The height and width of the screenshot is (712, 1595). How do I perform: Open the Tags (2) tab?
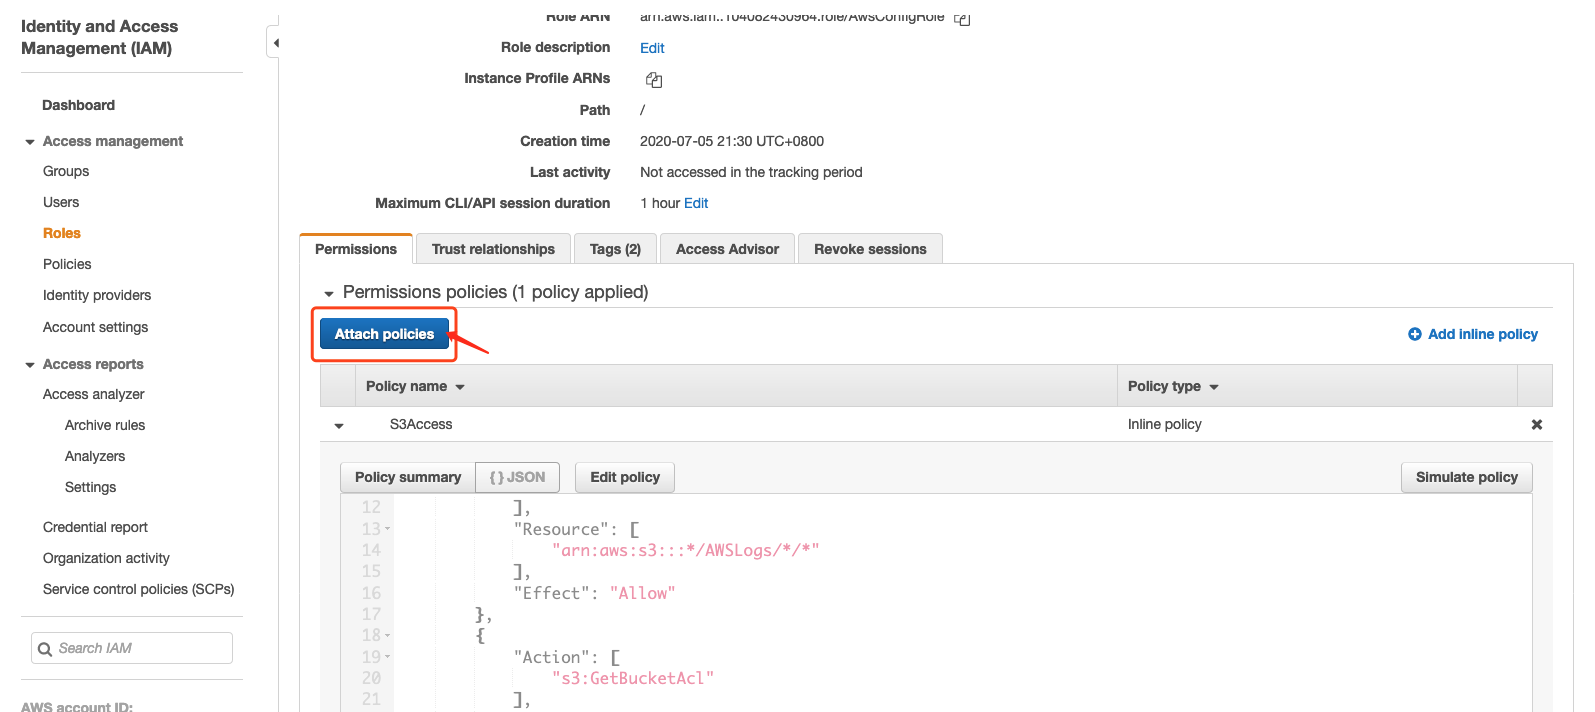click(x=615, y=249)
